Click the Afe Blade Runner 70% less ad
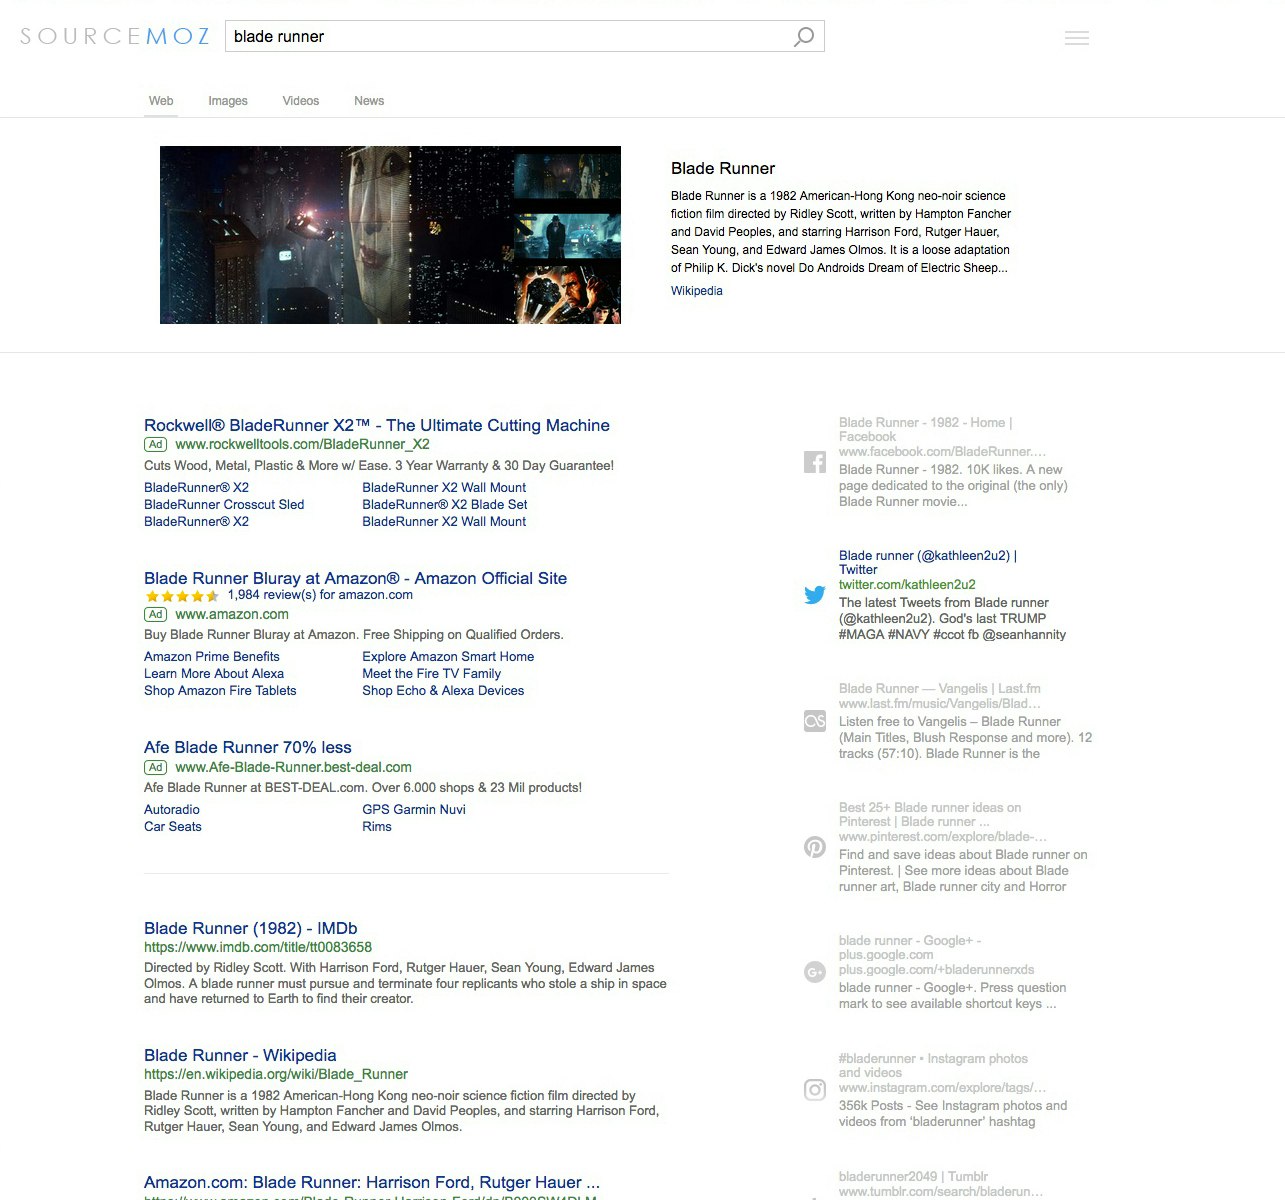Viewport: 1285px width, 1200px height. [247, 747]
